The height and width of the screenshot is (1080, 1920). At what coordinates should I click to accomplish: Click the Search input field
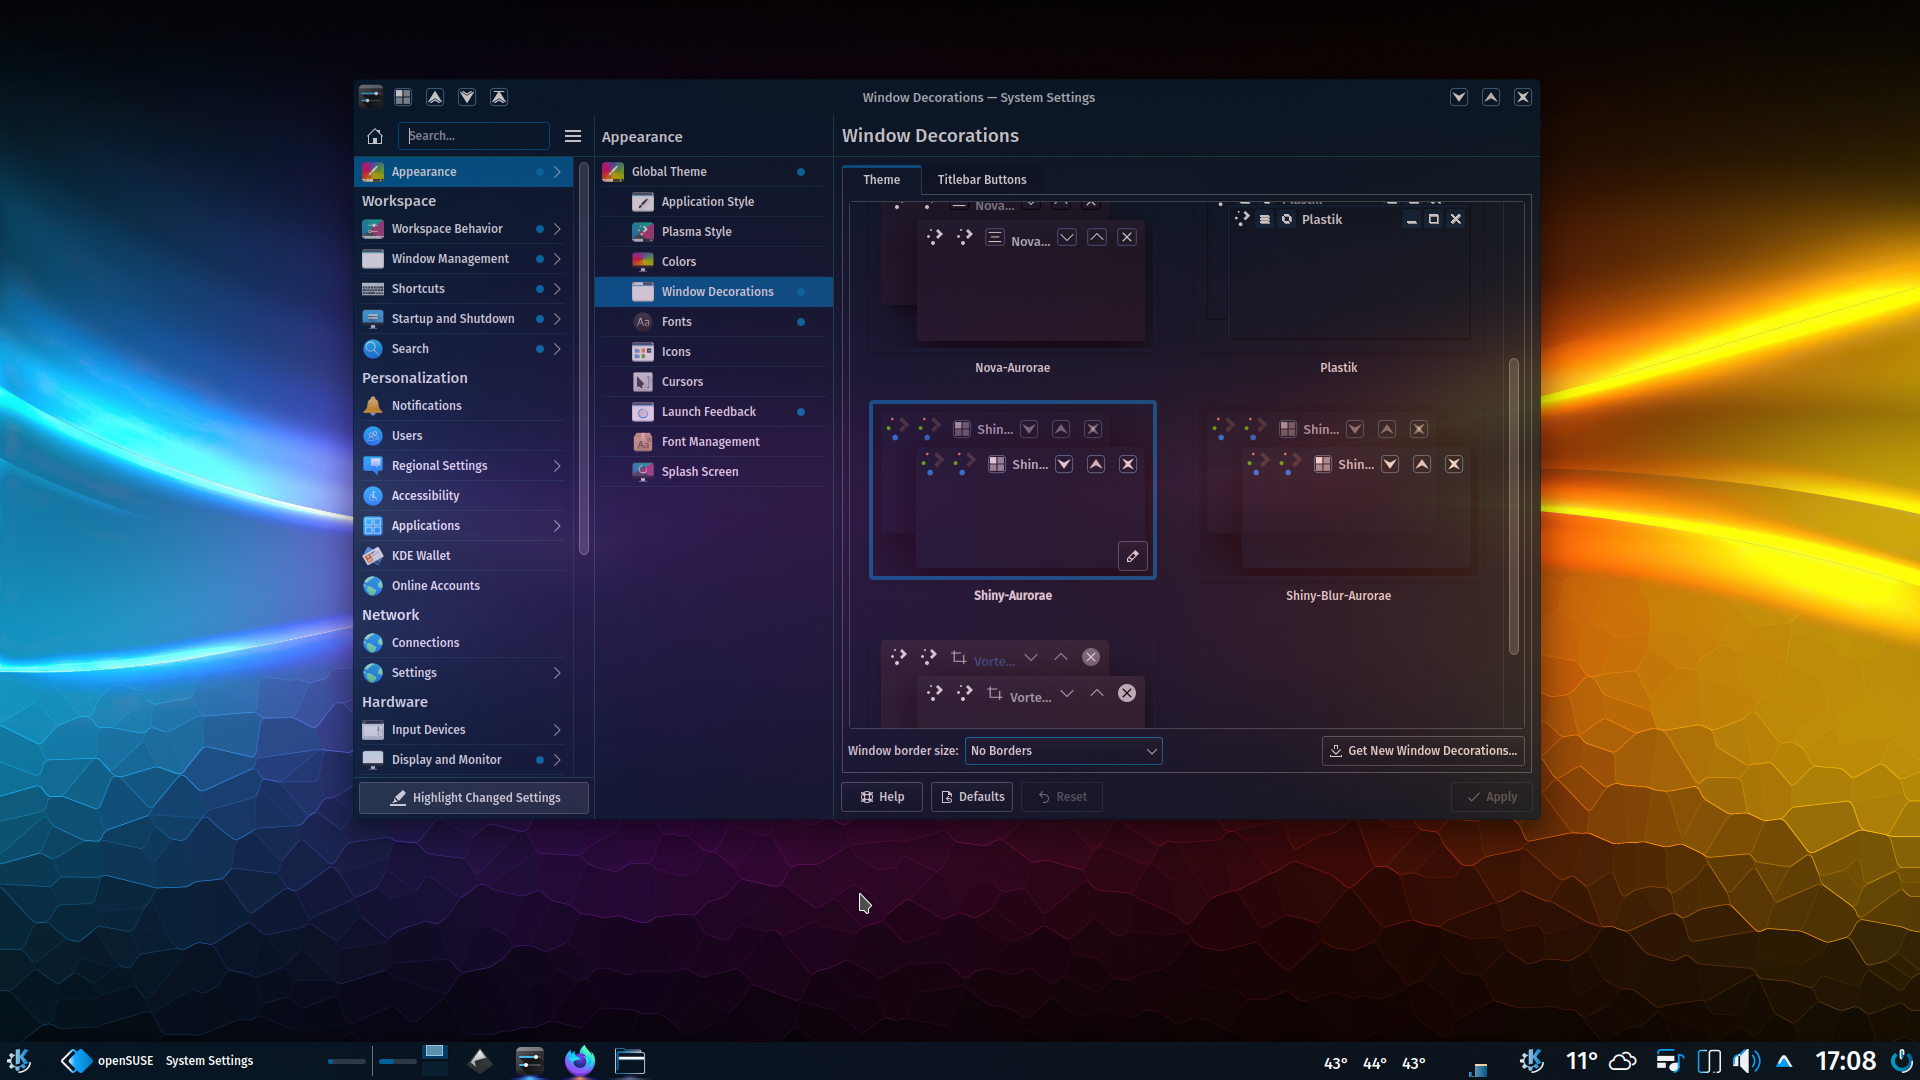coord(474,136)
